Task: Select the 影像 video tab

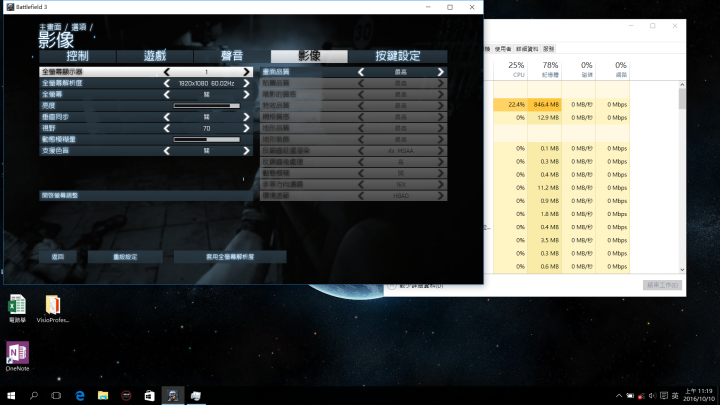Action: point(309,56)
